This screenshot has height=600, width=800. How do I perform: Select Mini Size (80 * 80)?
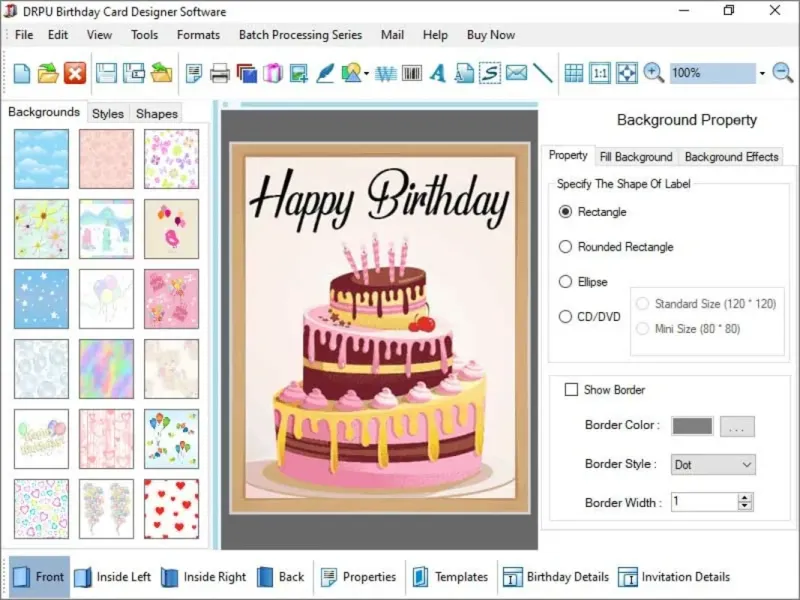click(x=689, y=329)
